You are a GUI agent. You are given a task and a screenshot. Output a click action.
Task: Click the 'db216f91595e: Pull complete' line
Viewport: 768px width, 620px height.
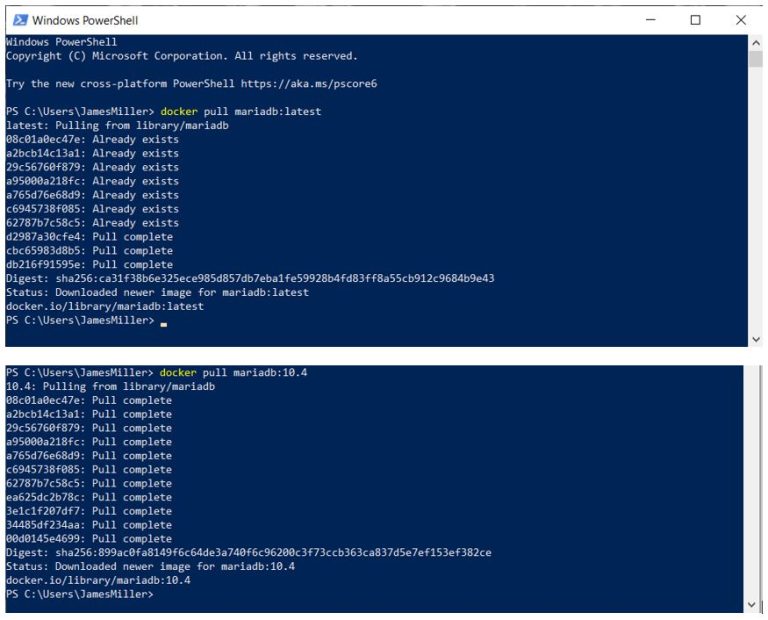[x=89, y=264]
